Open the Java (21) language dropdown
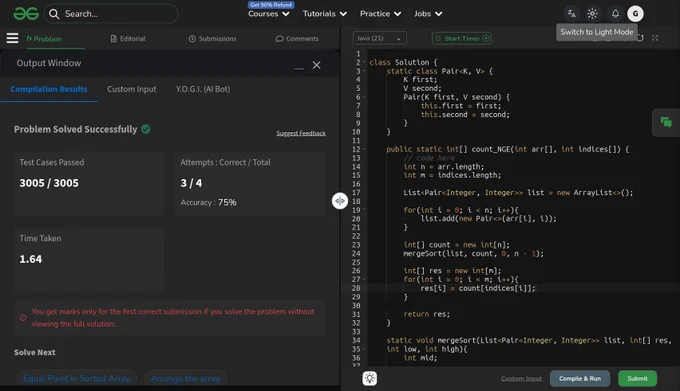 (x=379, y=38)
